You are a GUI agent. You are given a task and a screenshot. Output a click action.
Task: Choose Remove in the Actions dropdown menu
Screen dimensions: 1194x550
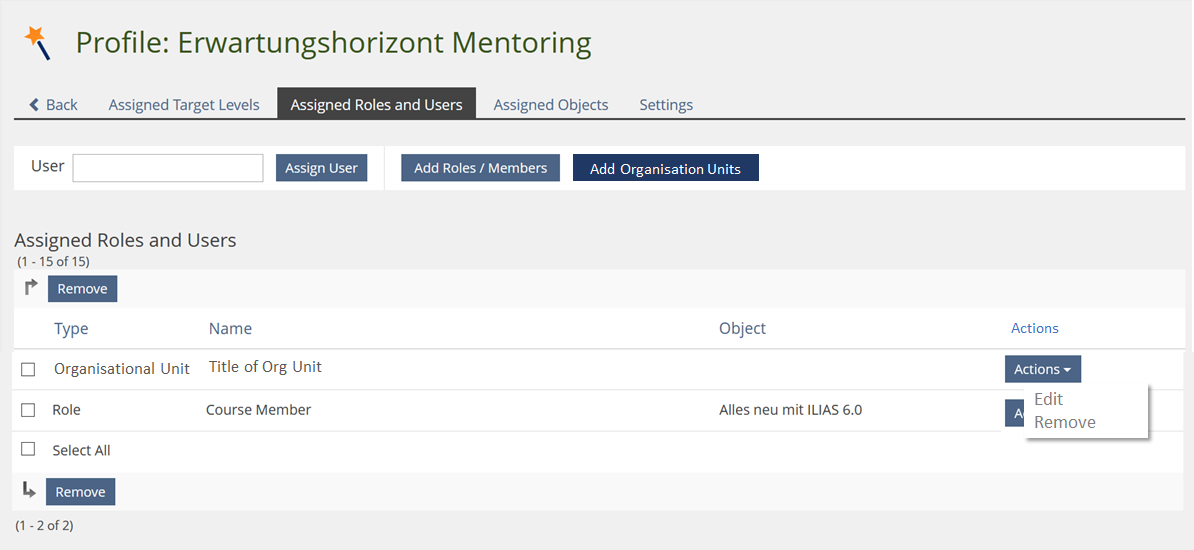pyautogui.click(x=1064, y=422)
